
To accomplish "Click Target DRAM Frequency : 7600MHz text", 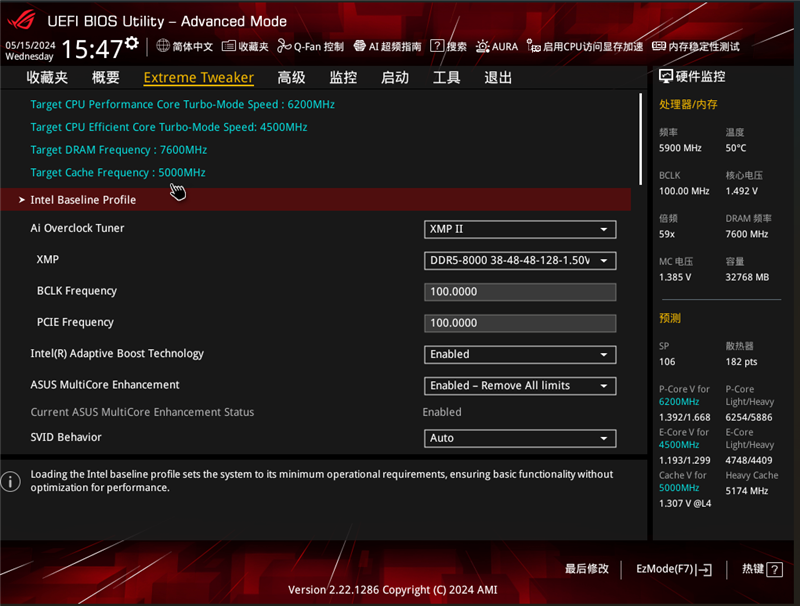I will click(119, 150).
